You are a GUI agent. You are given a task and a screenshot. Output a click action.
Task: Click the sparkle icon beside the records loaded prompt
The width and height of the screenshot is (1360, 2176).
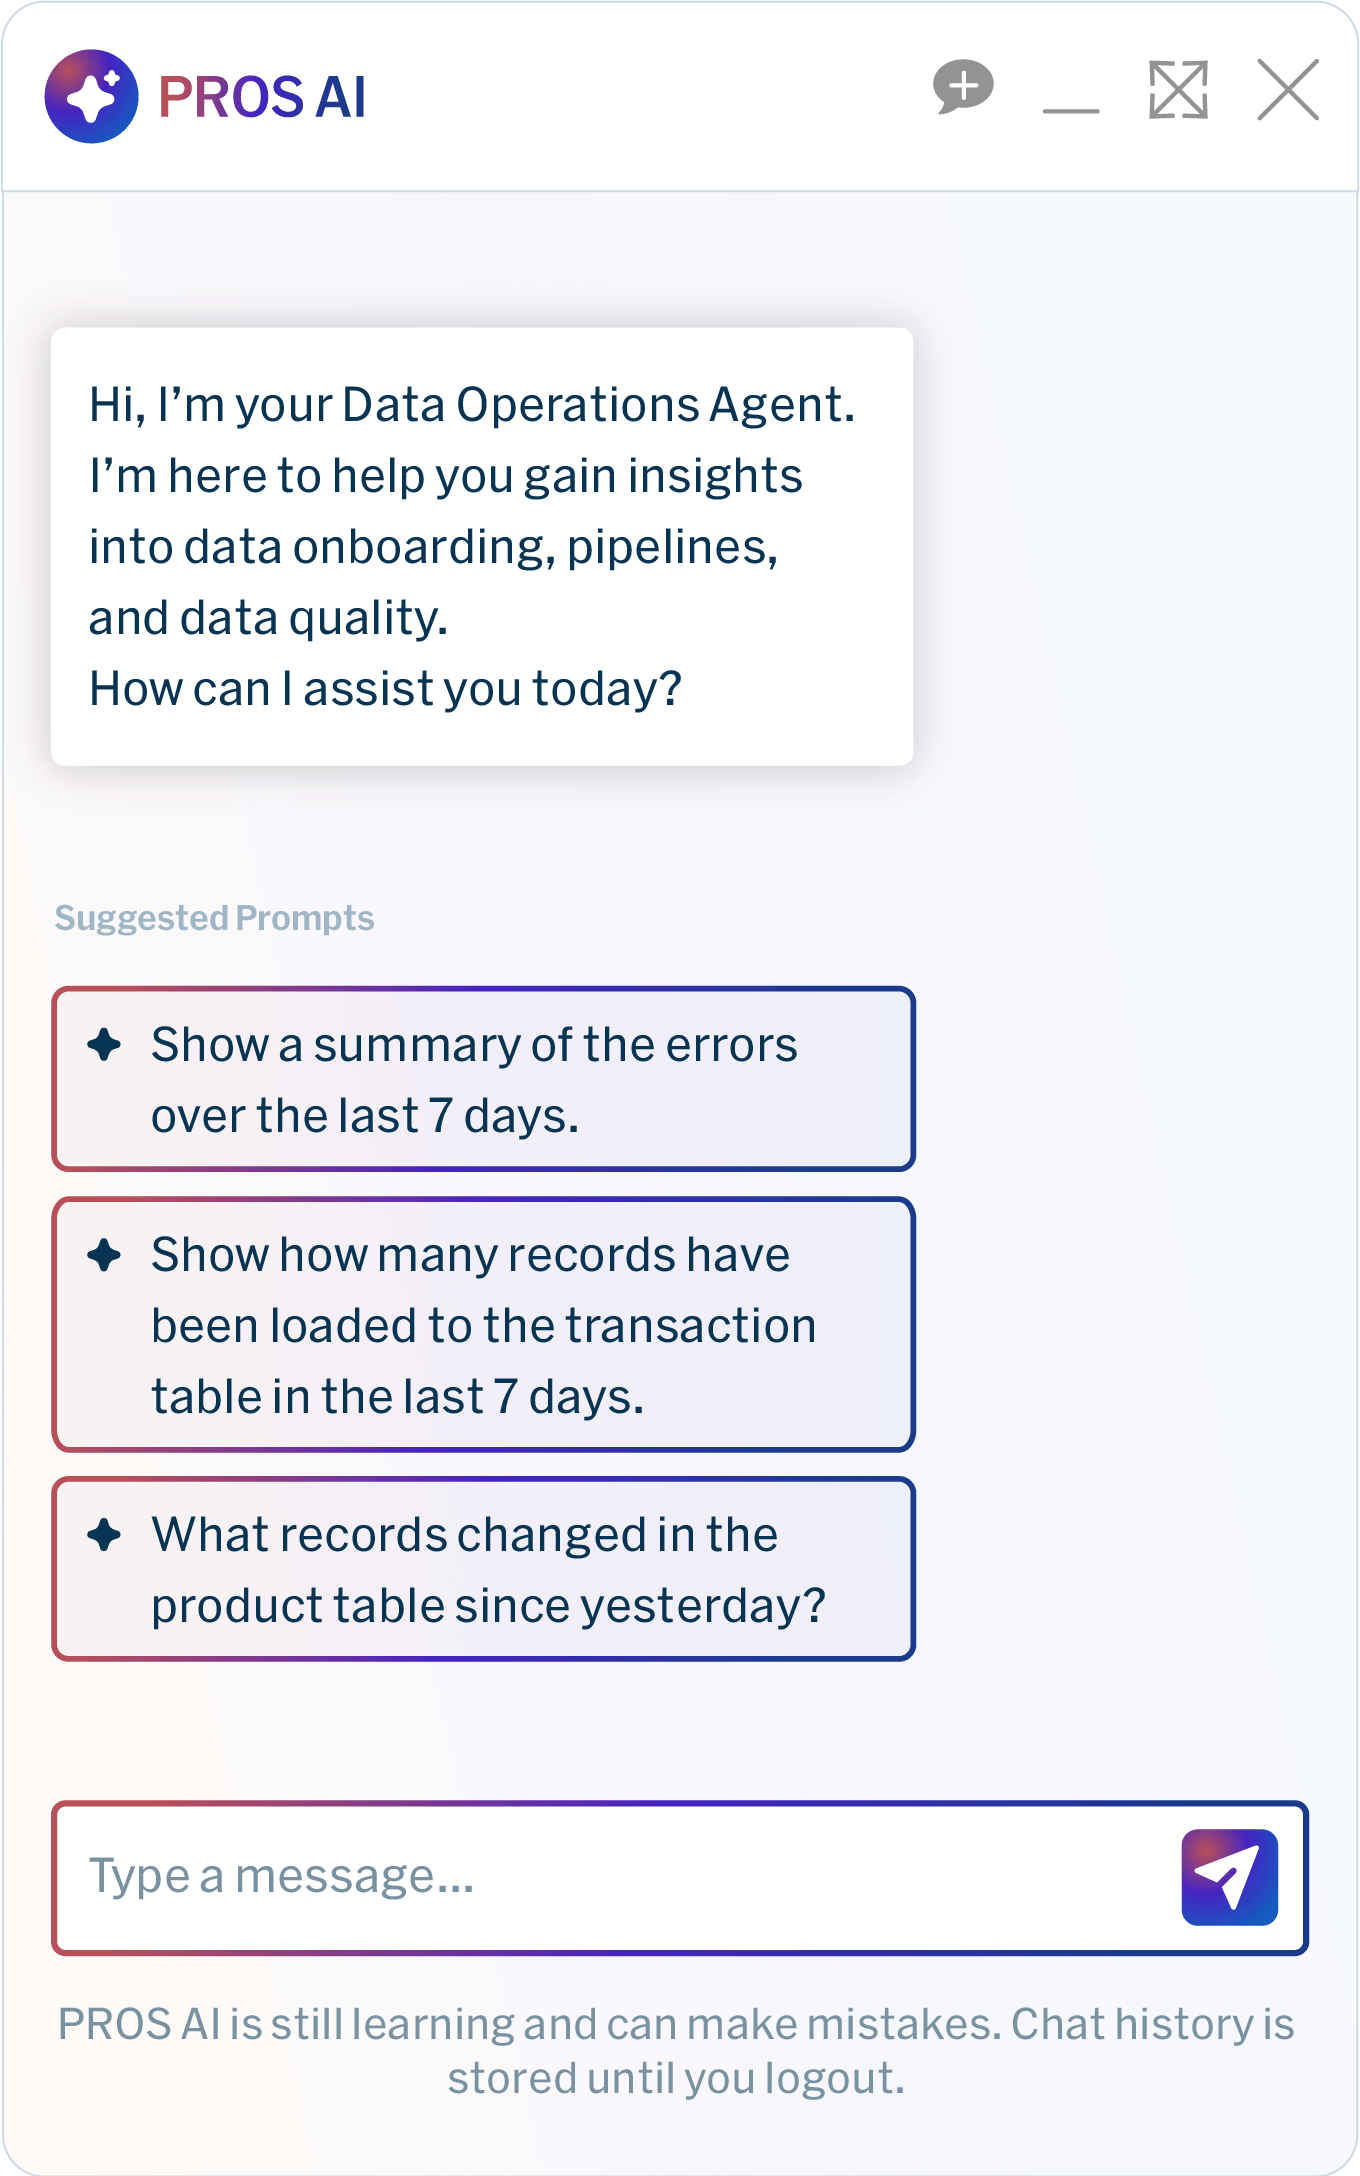(104, 1255)
